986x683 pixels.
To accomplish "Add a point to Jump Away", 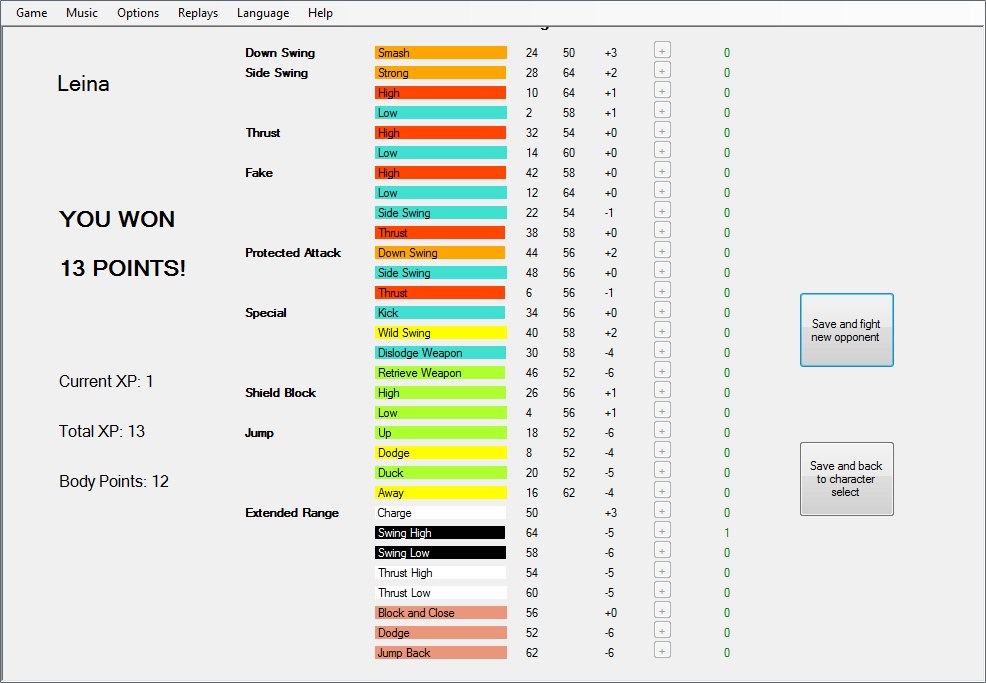I will [662, 491].
